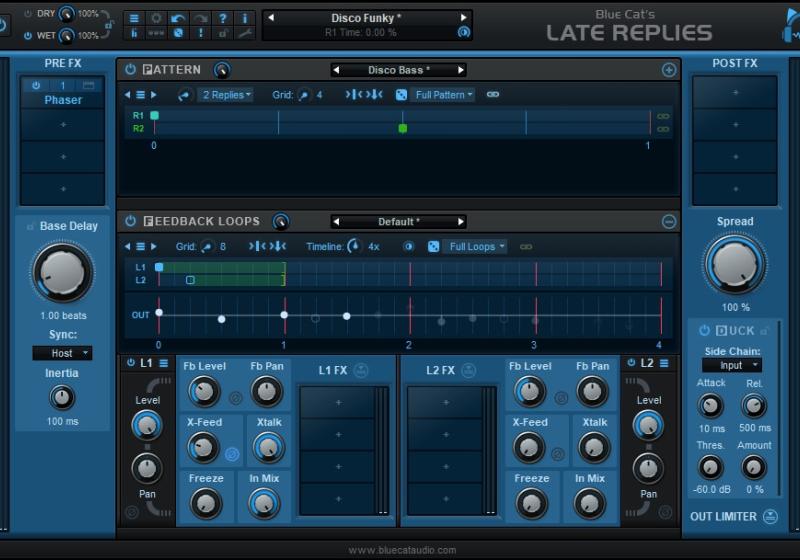Click the randomize dice icon in Pattern row

pyautogui.click(x=402, y=94)
